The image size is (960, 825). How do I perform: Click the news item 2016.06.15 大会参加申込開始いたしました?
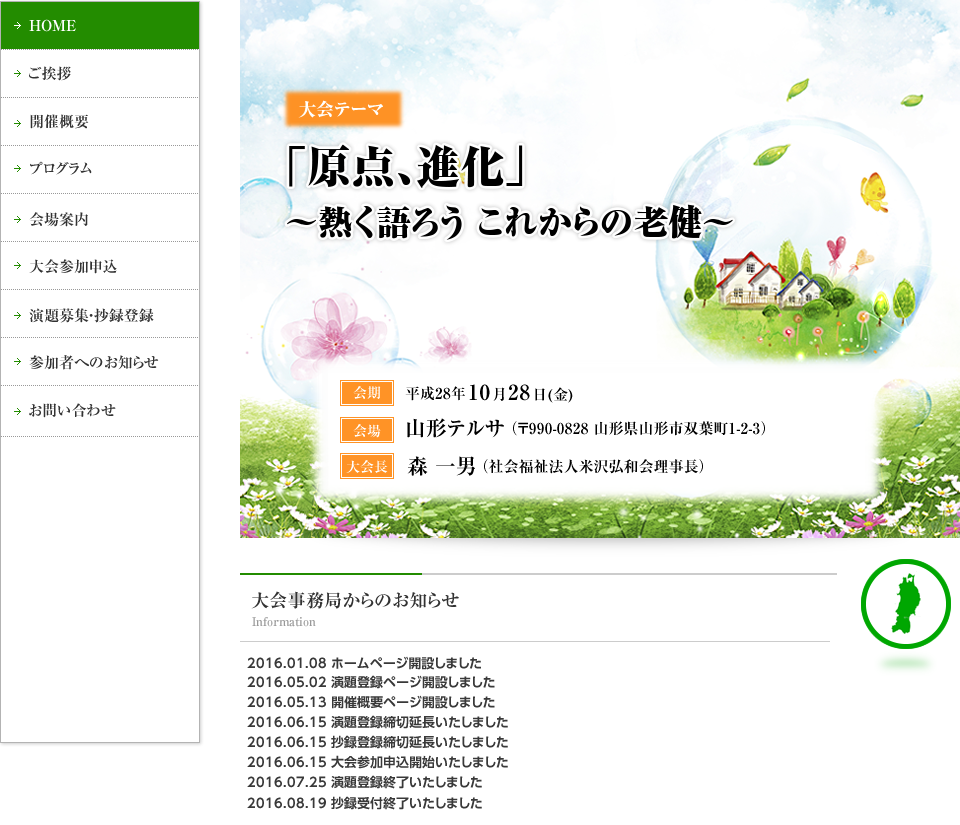[378, 762]
